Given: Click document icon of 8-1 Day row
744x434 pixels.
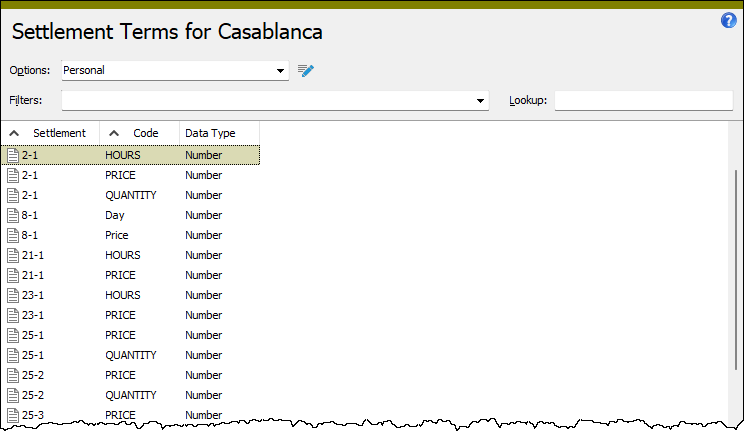Looking at the screenshot, I should (13, 215).
